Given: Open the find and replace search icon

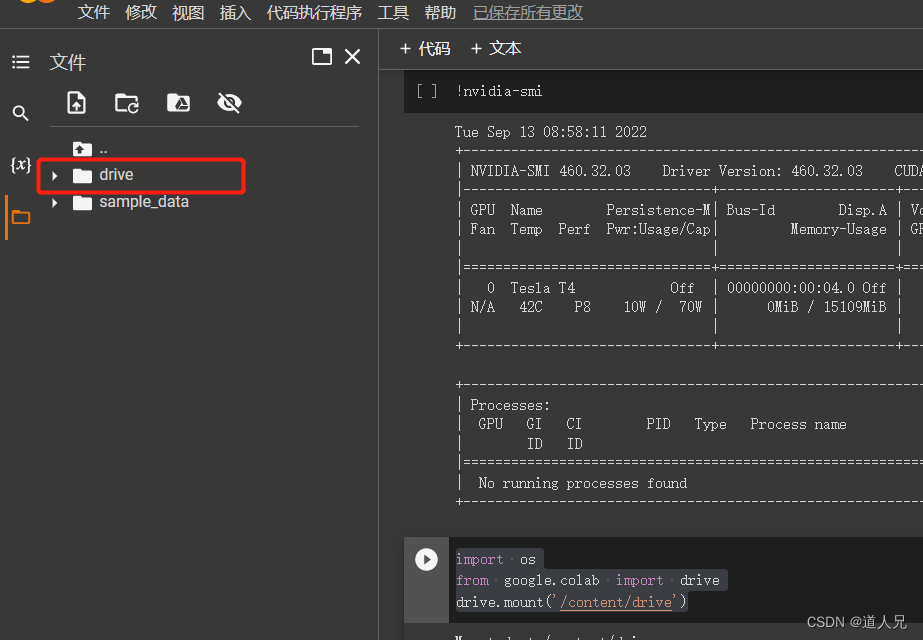Looking at the screenshot, I should tap(21, 113).
